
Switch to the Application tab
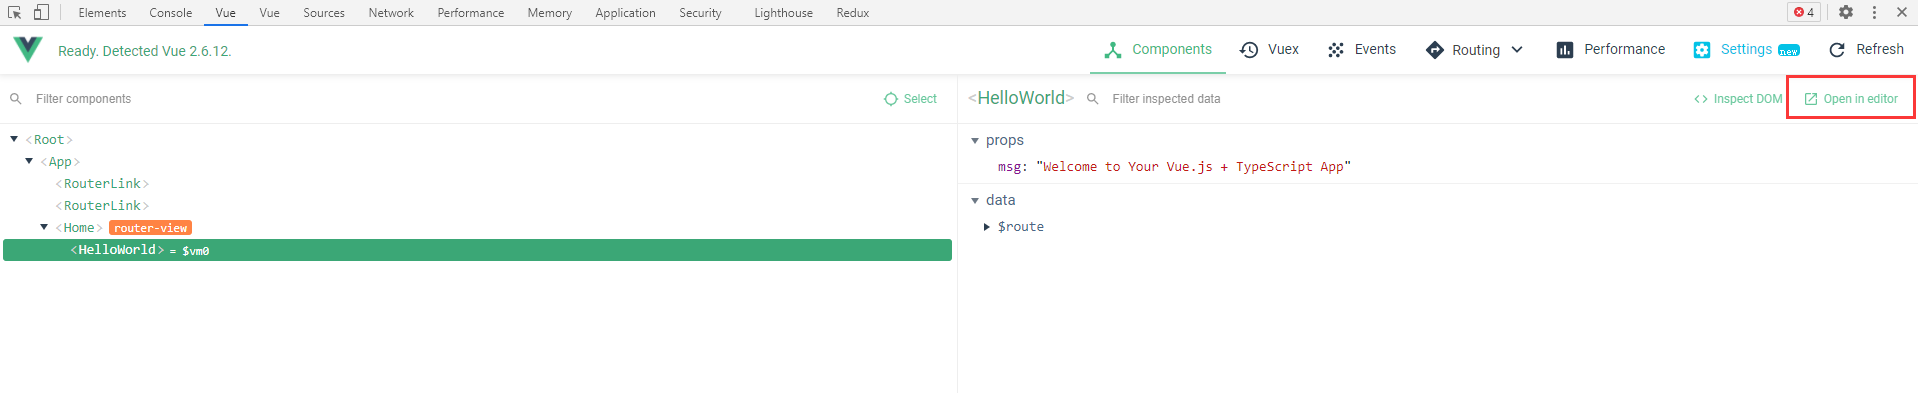coord(625,13)
